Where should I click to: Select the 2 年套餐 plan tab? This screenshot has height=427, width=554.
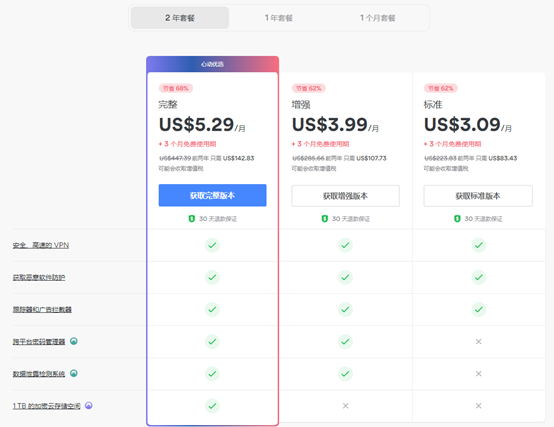[x=180, y=18]
